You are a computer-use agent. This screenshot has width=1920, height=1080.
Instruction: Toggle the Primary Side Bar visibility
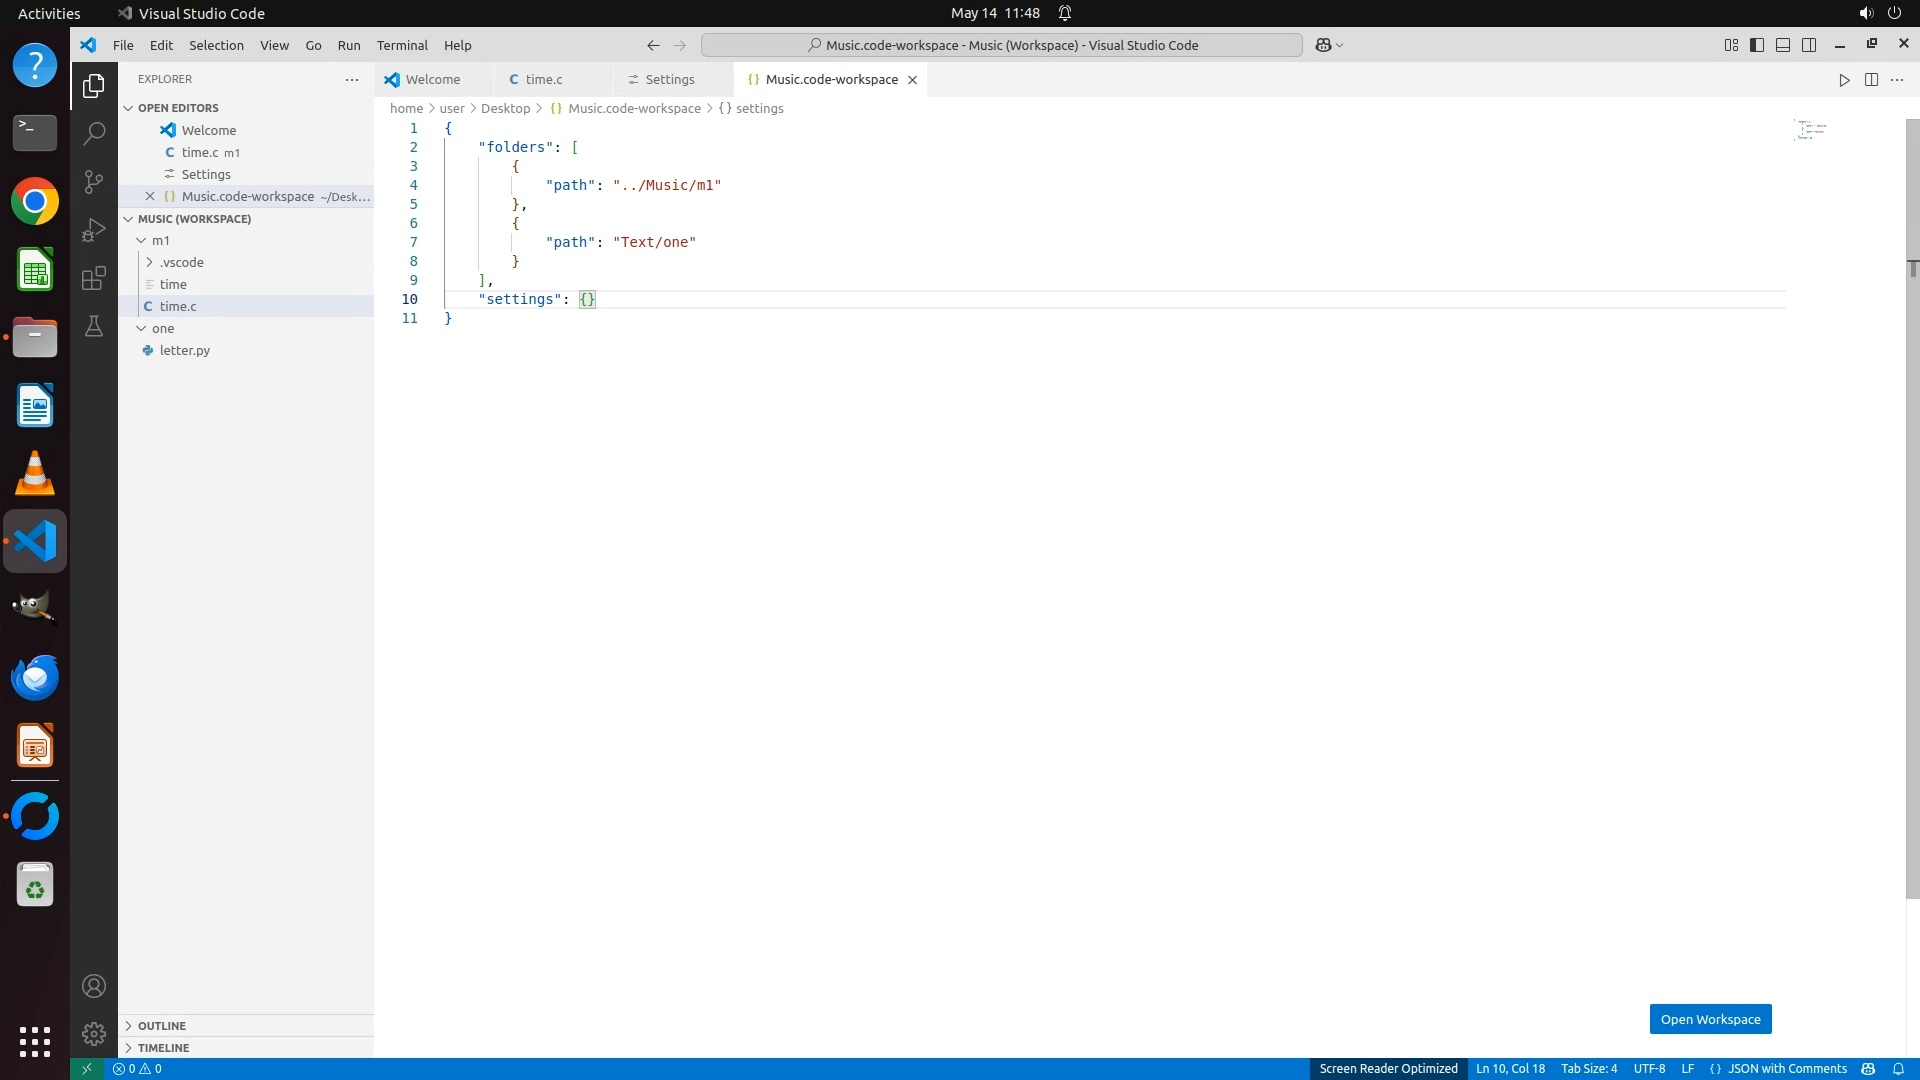point(1756,45)
